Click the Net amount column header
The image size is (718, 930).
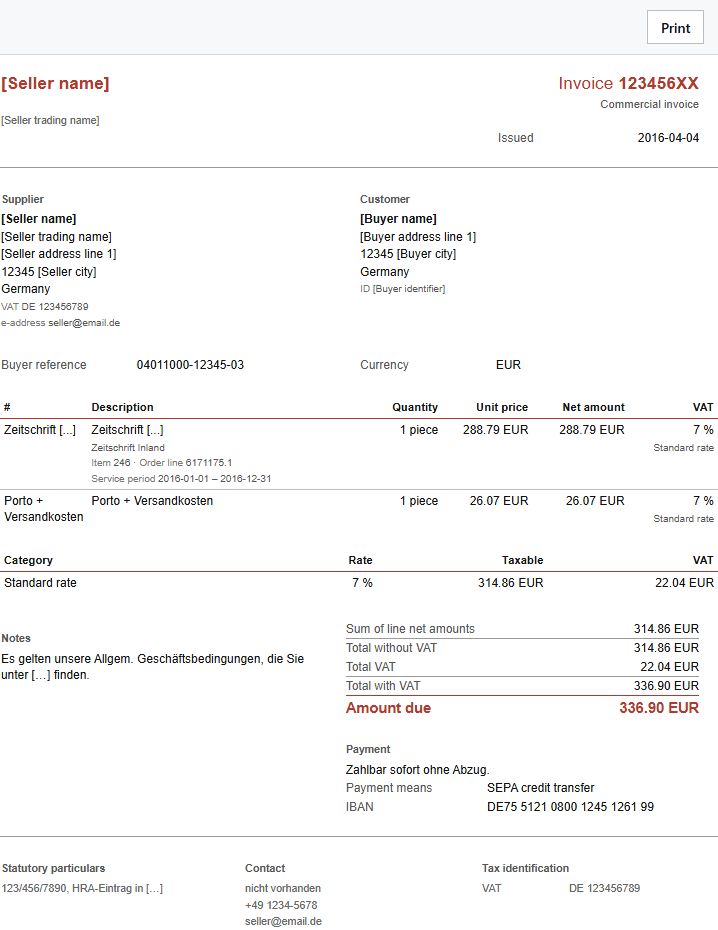(593, 407)
